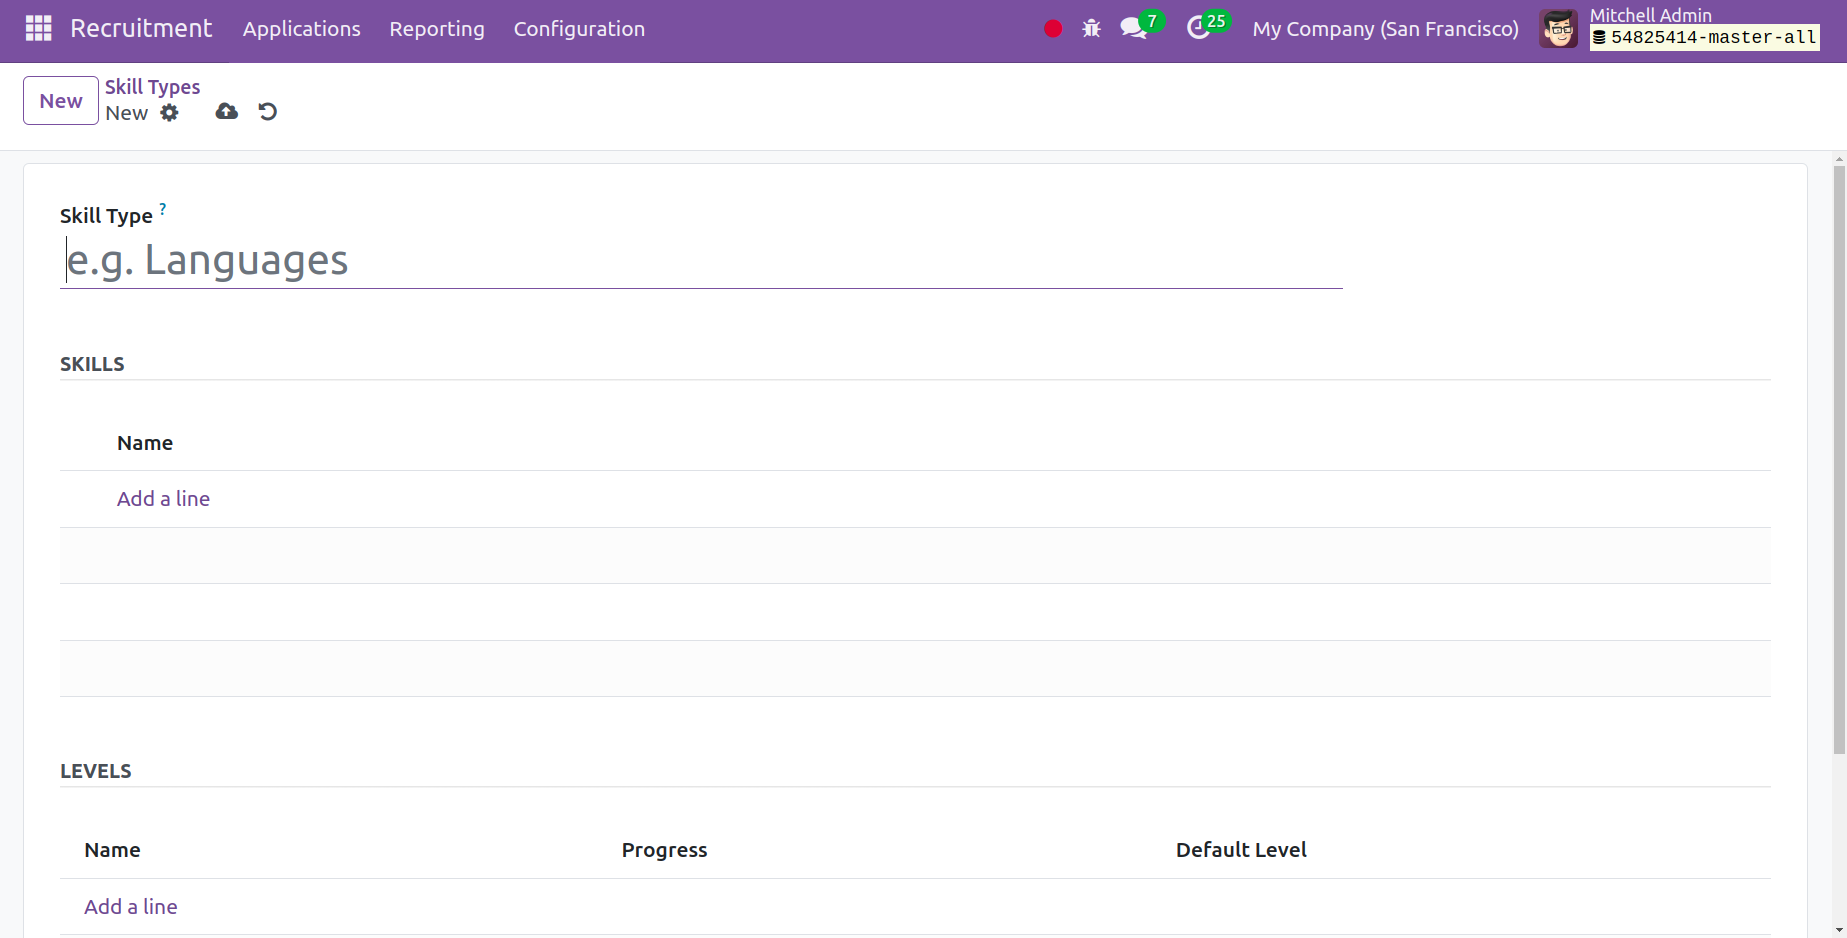The height and width of the screenshot is (938, 1847).
Task: Click the database name 54825414-master-all
Action: click(1705, 38)
